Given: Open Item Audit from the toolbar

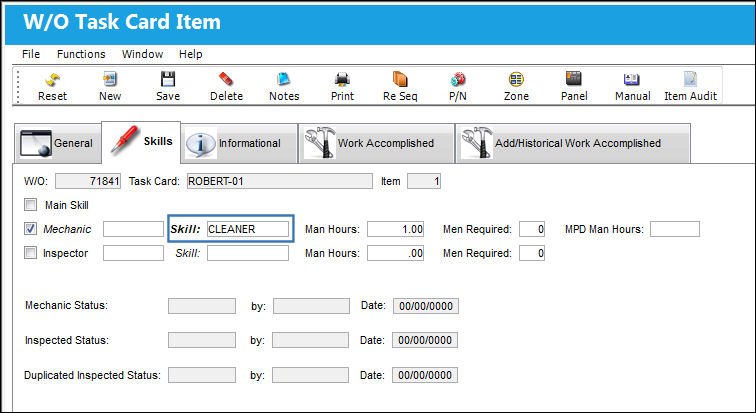Looking at the screenshot, I should pos(690,86).
